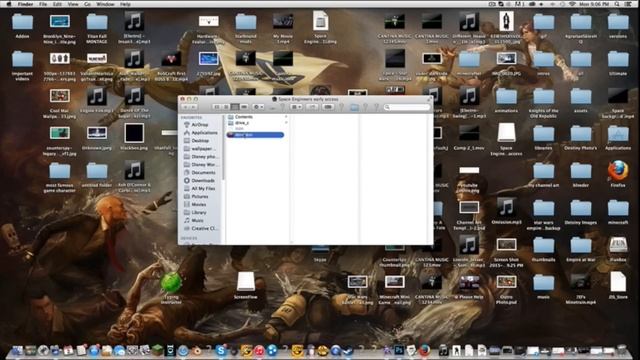Screen dimensions: 640x360
Task: Open AirDrop in Finder sidebar
Action: pyautogui.click(x=200, y=124)
